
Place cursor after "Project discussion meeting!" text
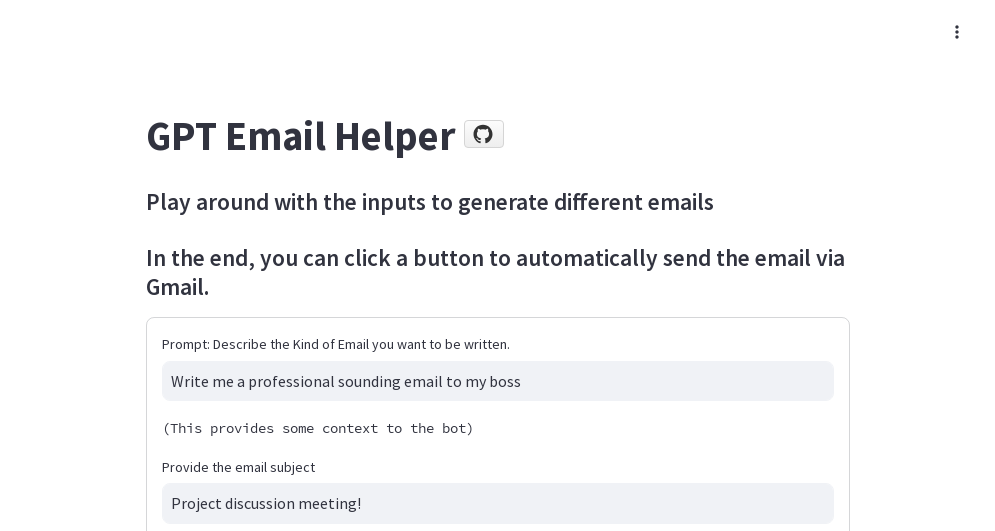click(x=363, y=503)
